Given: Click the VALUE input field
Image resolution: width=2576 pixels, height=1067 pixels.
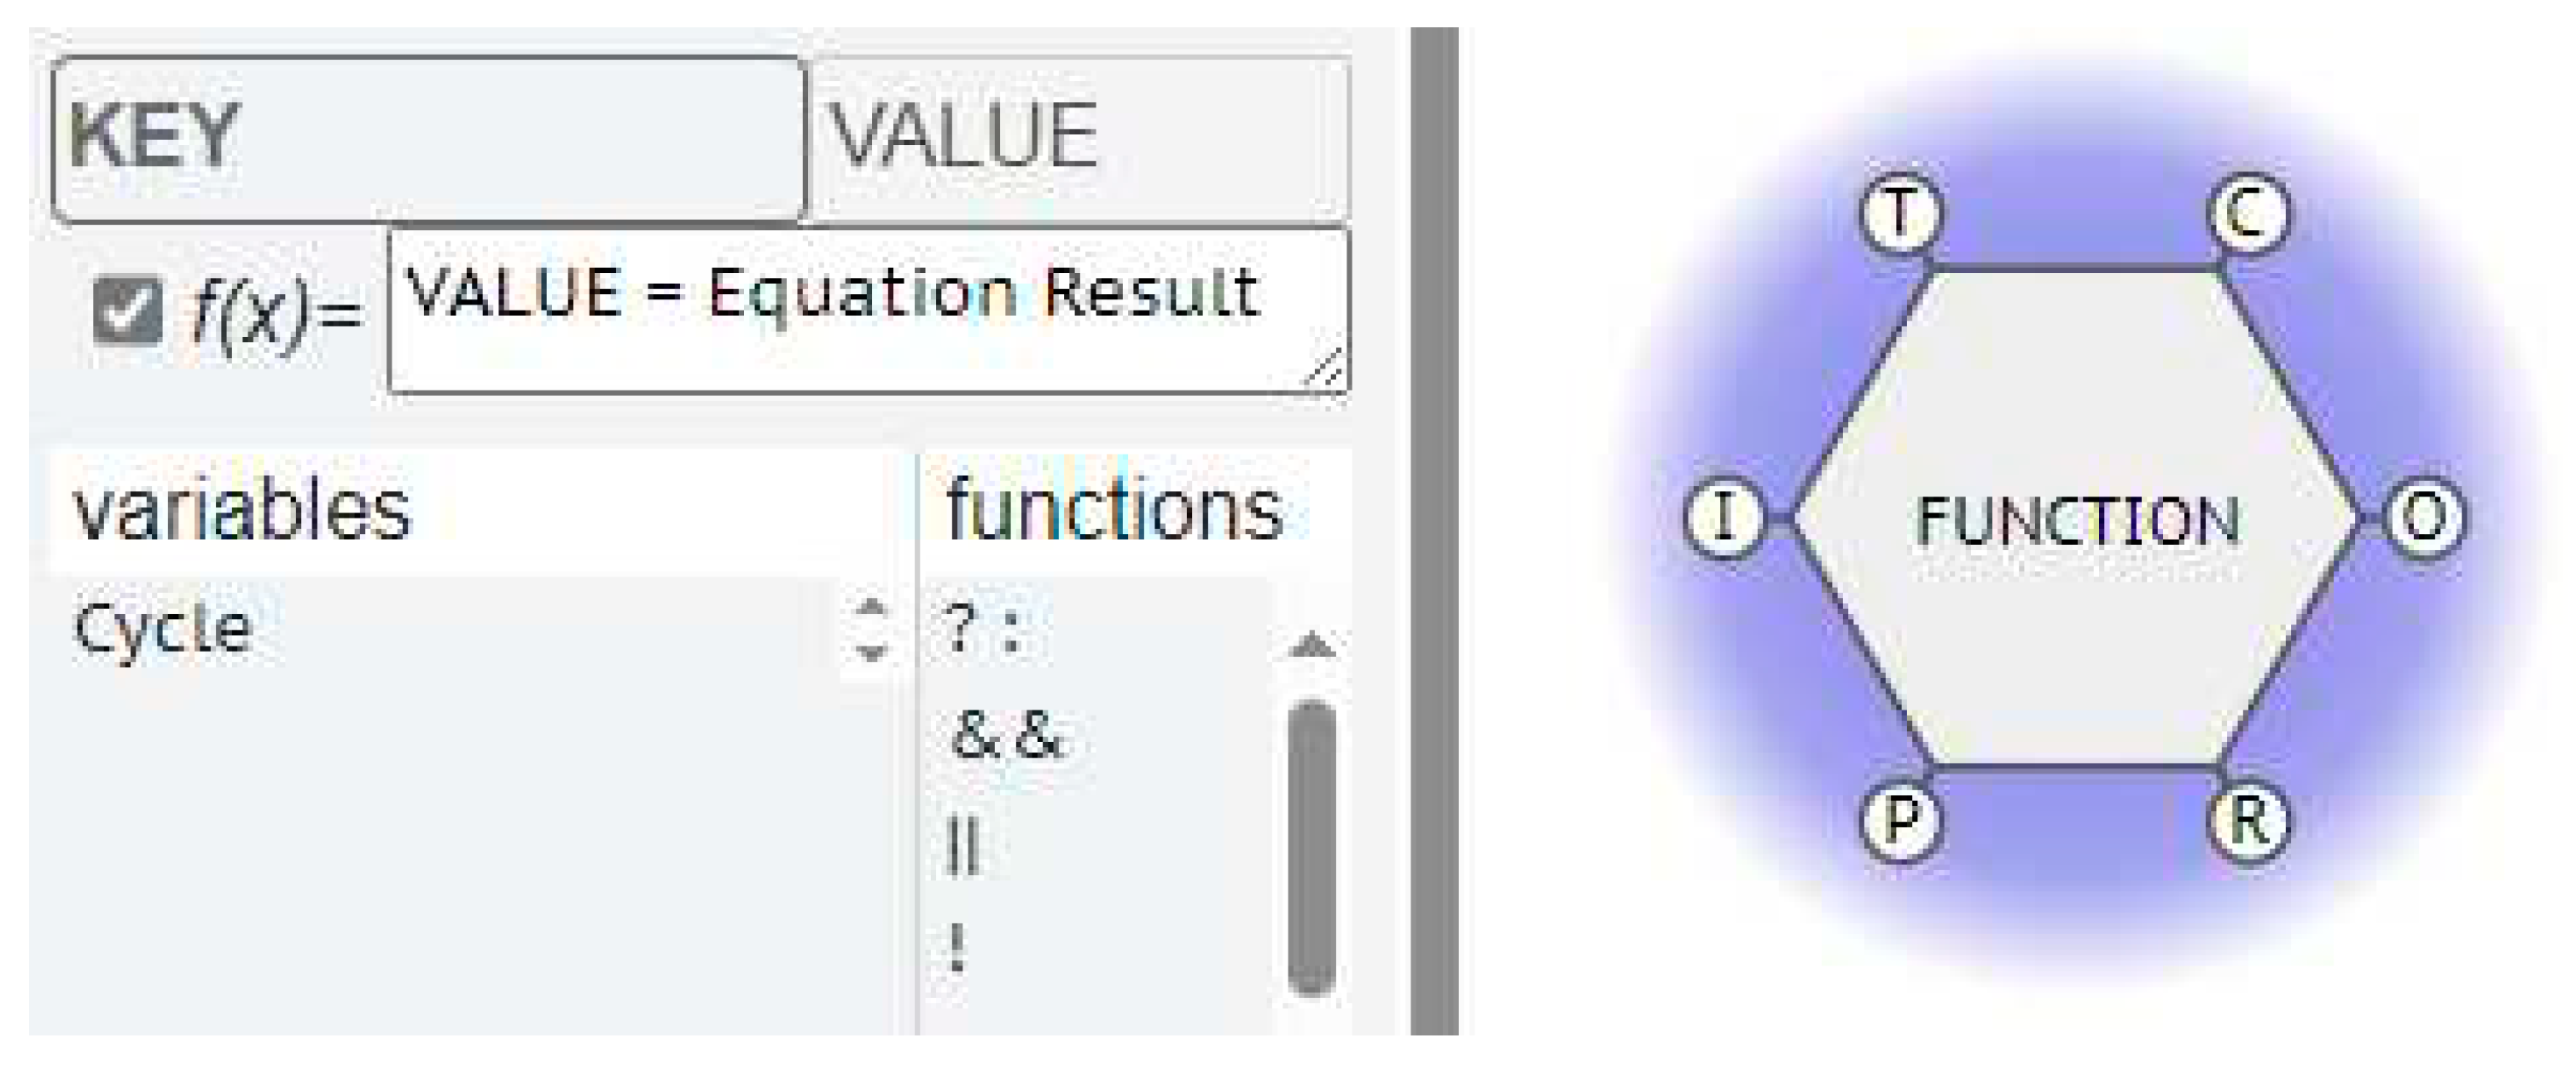Looking at the screenshot, I should point(1078,138).
